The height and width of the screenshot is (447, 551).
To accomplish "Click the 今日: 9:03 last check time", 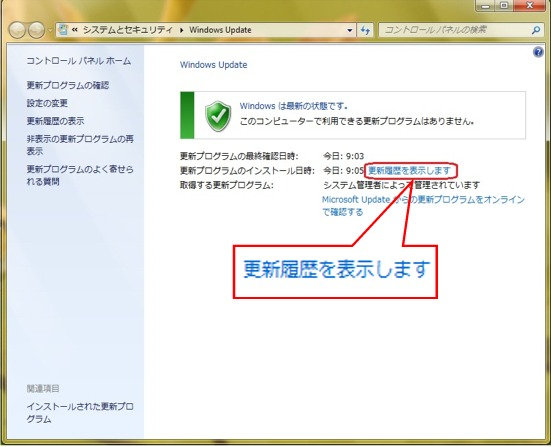I will pyautogui.click(x=343, y=156).
